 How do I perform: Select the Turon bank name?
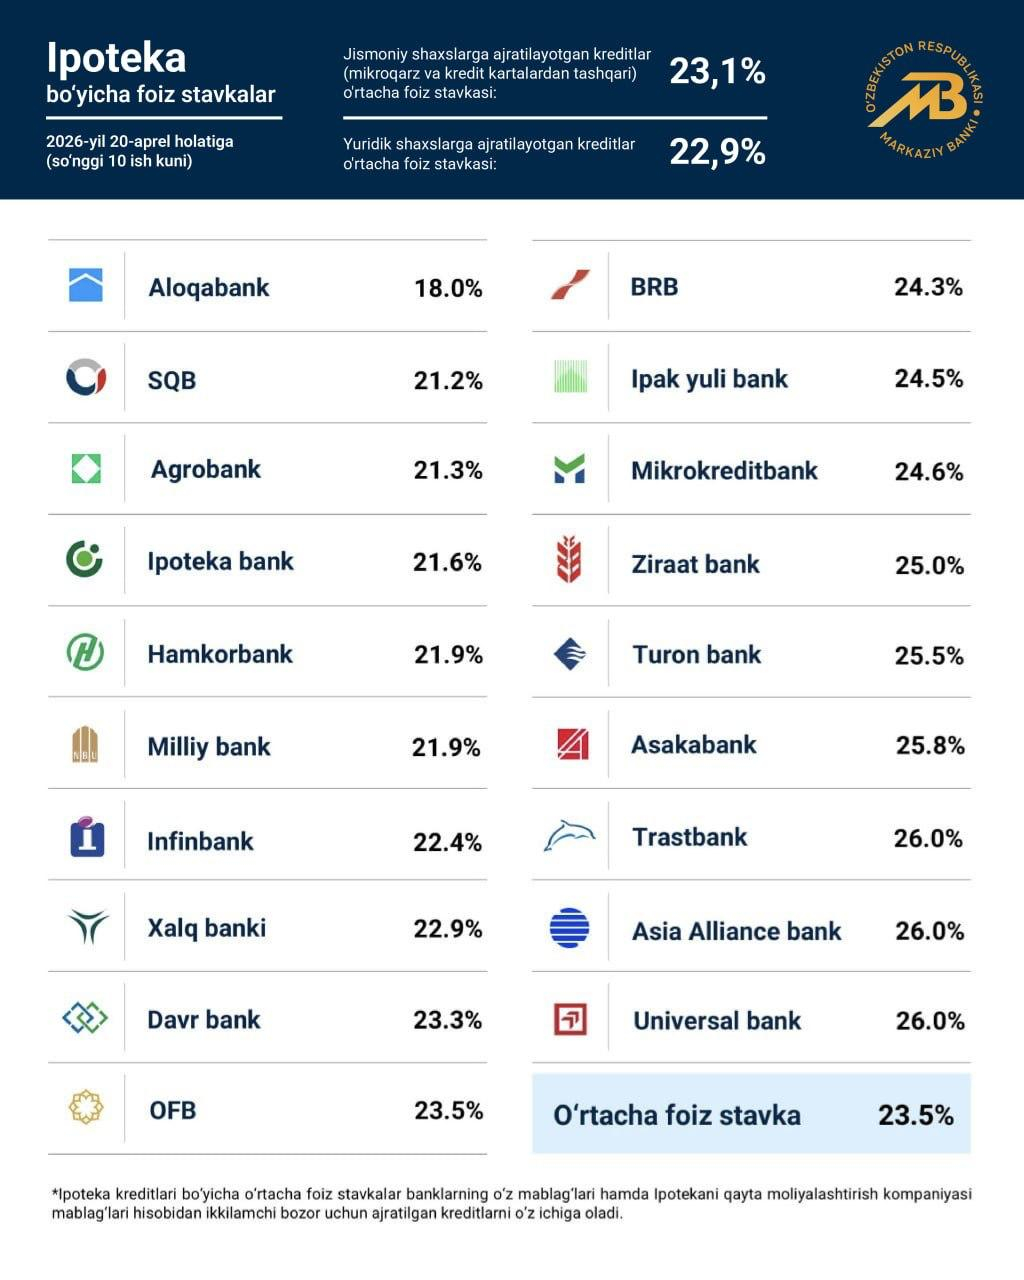(x=697, y=655)
